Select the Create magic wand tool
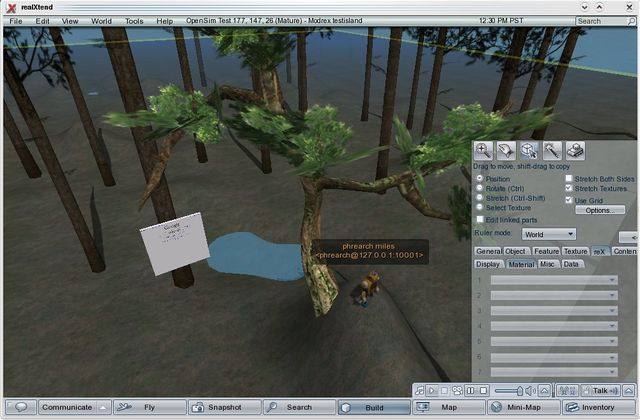This screenshot has height=420, width=640. [x=552, y=150]
